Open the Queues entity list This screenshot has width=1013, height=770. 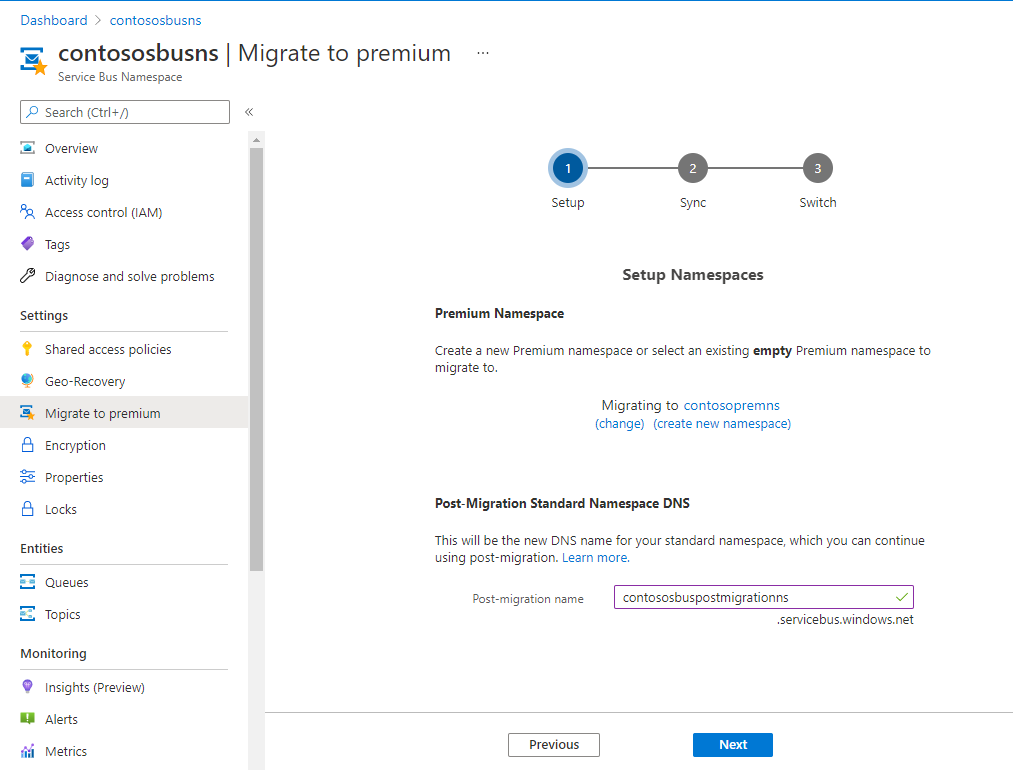[x=72, y=582]
